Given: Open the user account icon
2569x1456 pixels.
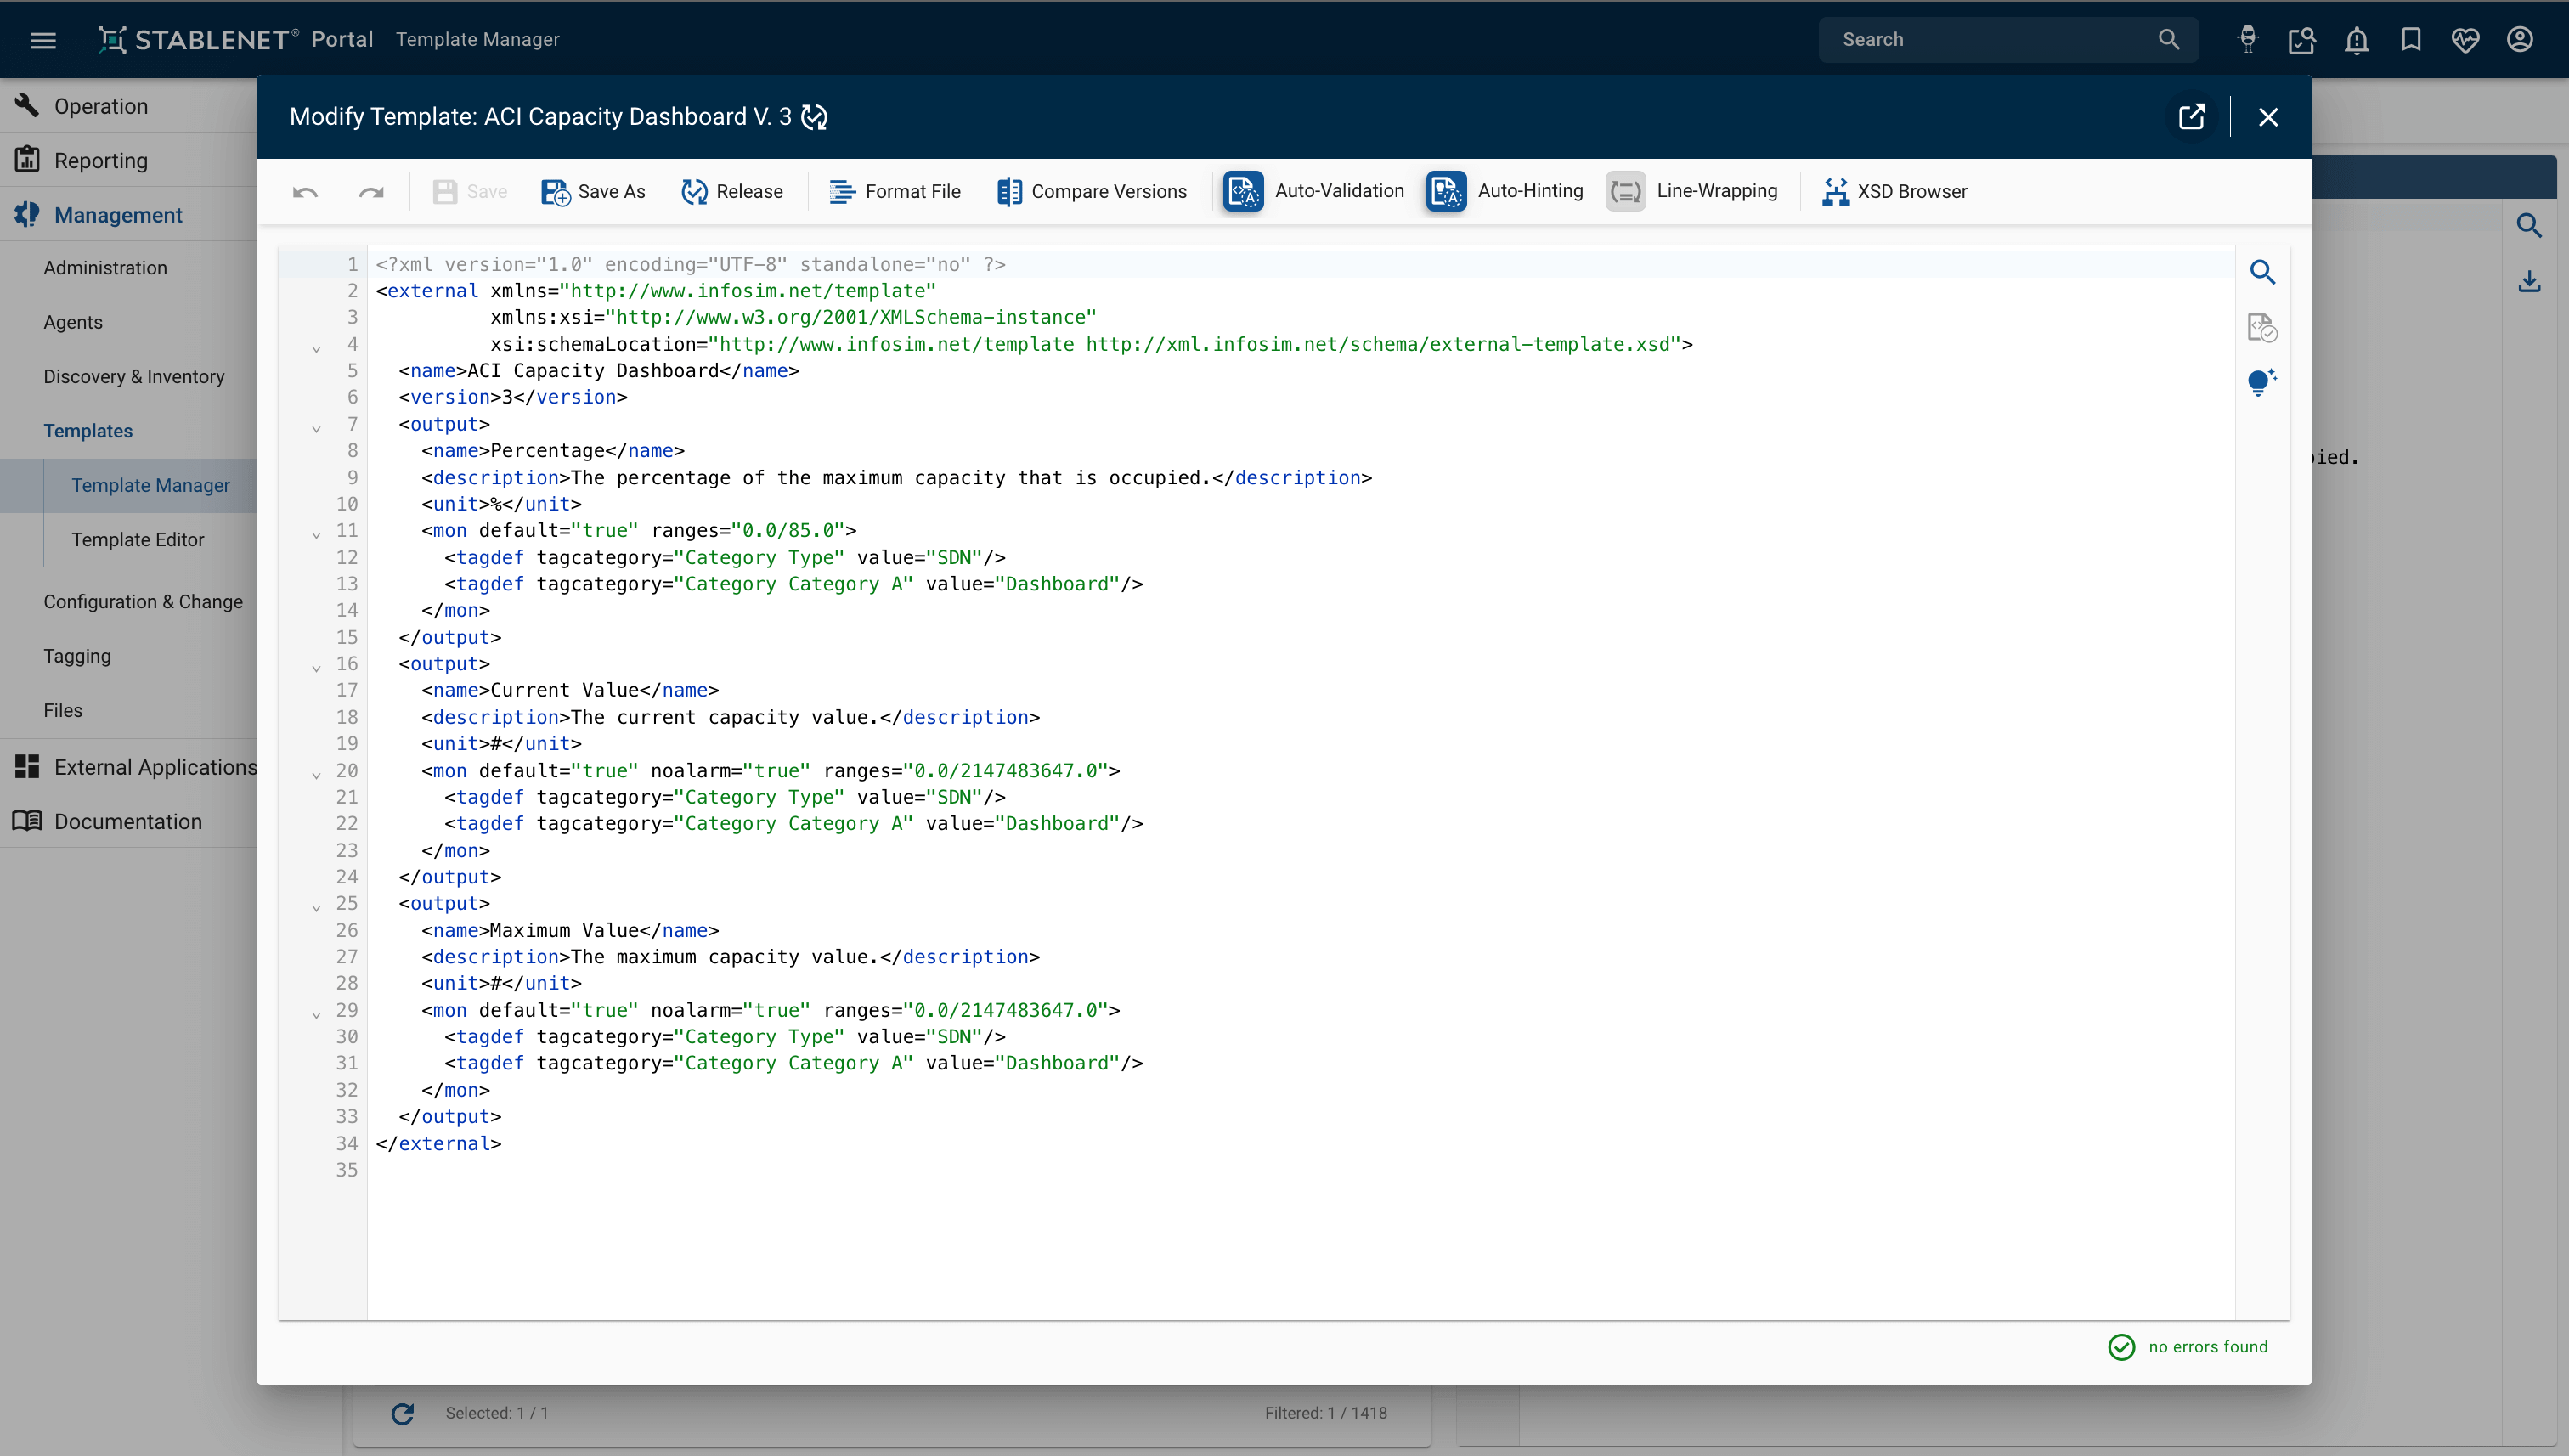Looking at the screenshot, I should pyautogui.click(x=2519, y=40).
